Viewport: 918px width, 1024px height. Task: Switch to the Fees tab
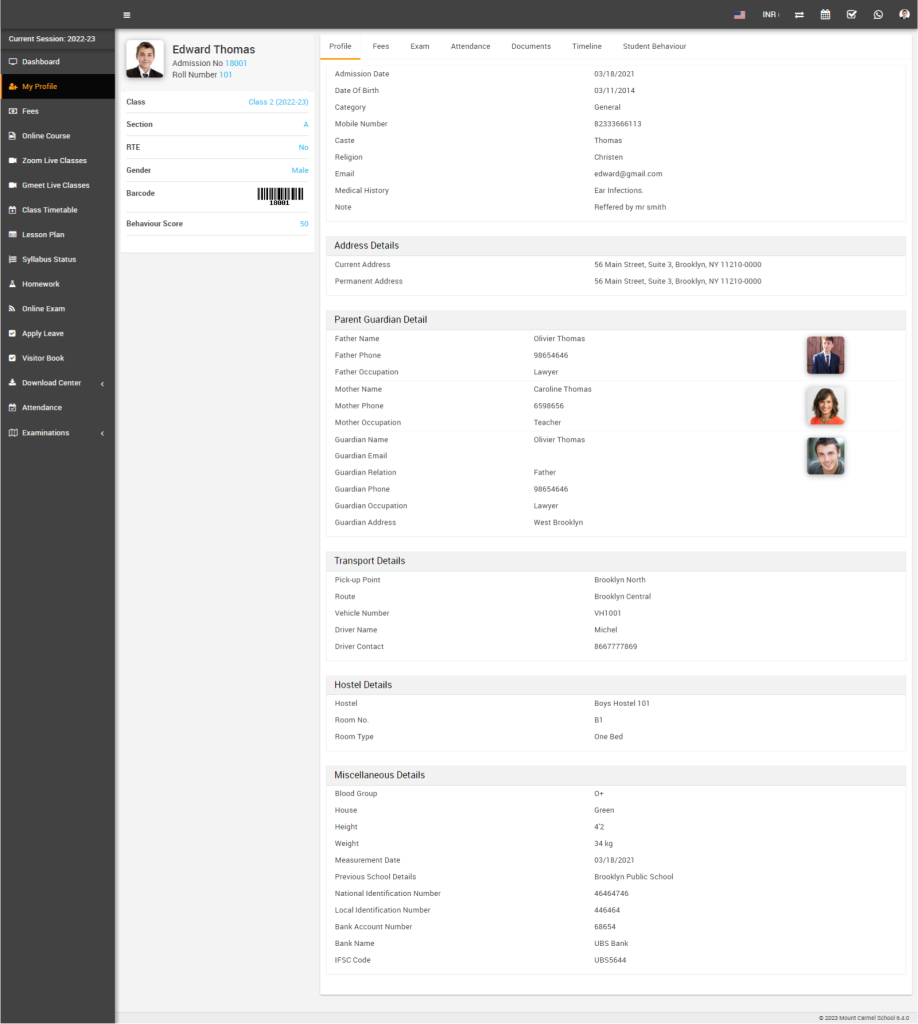(x=381, y=47)
